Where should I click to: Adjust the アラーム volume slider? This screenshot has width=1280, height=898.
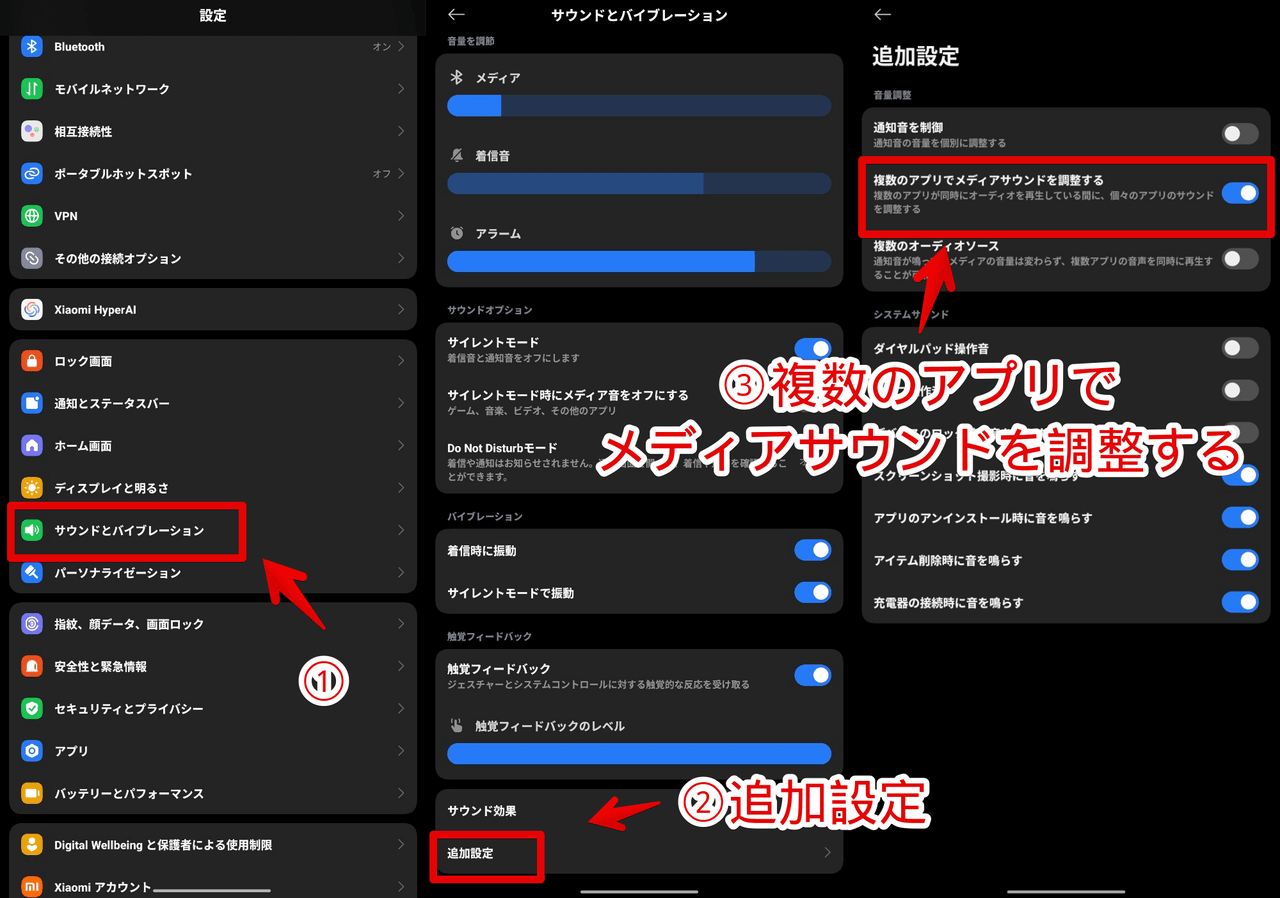click(x=640, y=262)
